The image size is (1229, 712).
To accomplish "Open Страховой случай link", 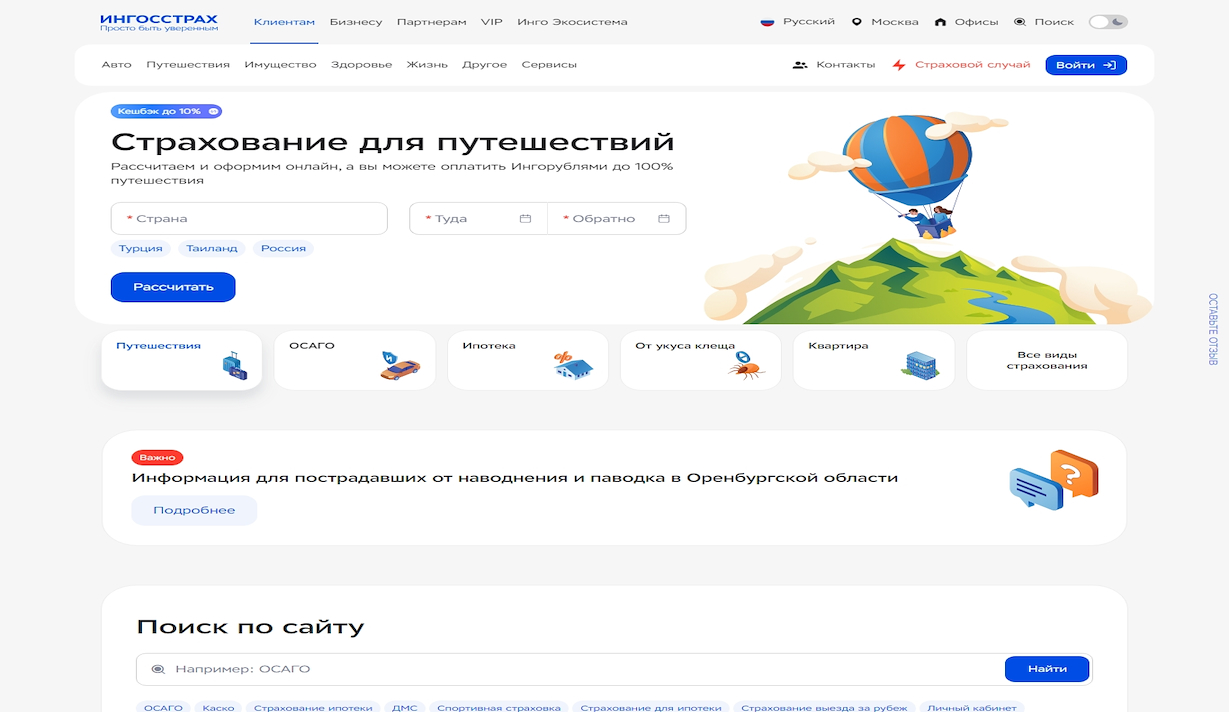I will point(972,65).
